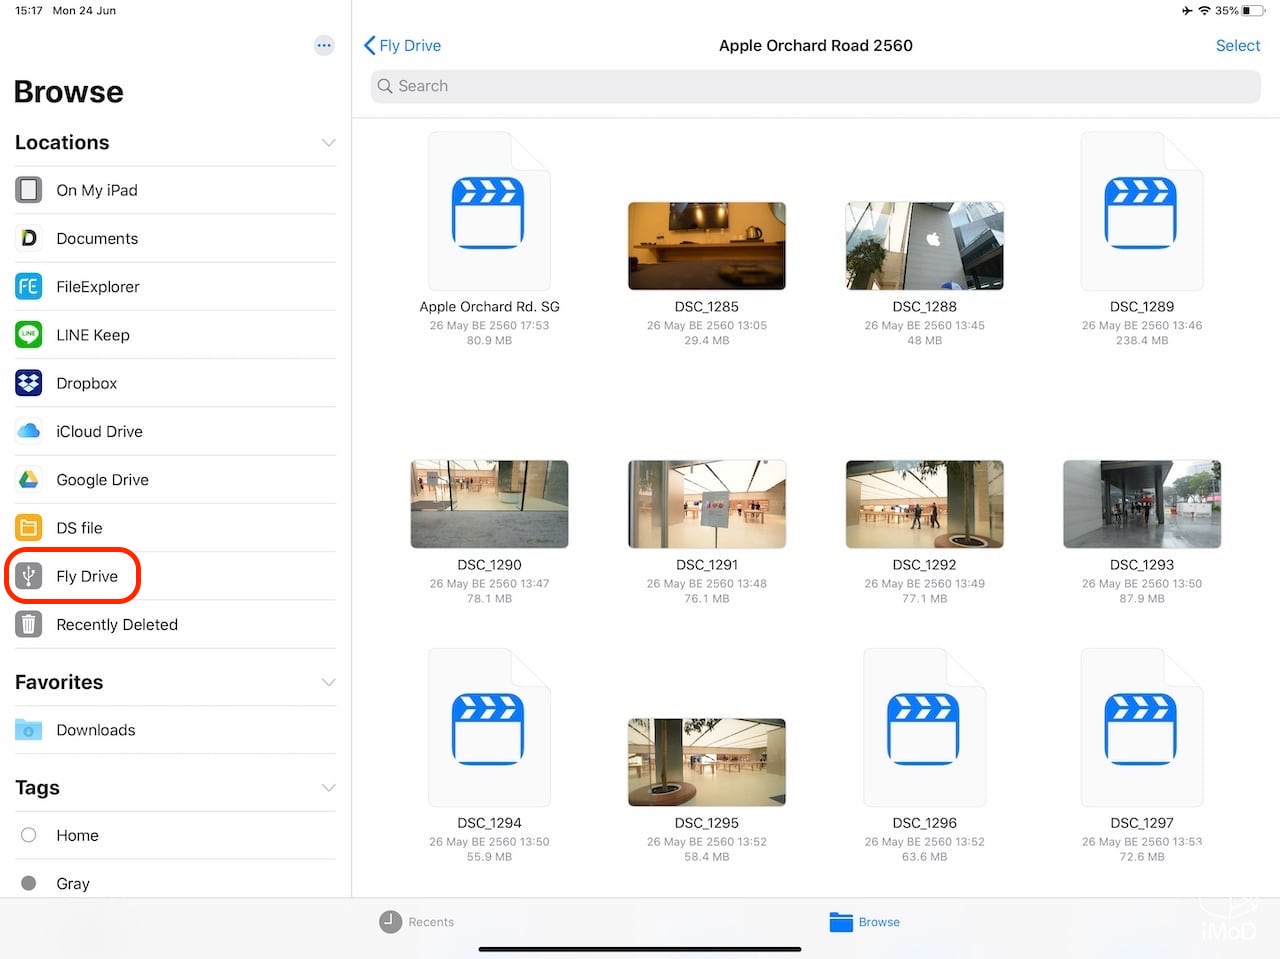Open the DS file location

pyautogui.click(x=80, y=527)
